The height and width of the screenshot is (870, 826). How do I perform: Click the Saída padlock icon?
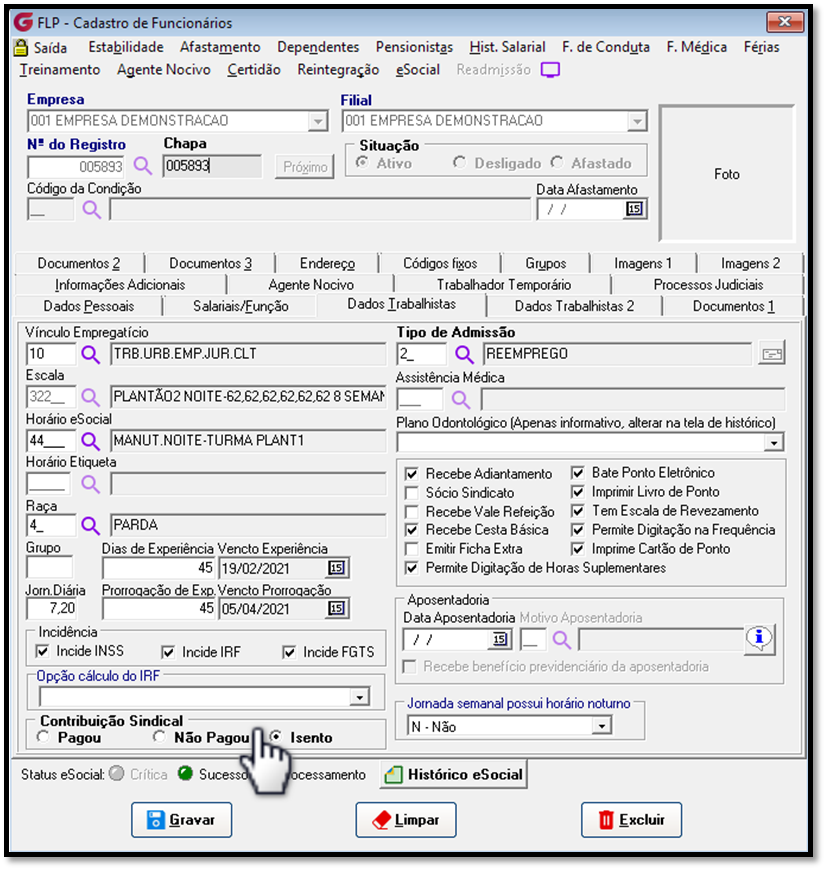pos(21,48)
